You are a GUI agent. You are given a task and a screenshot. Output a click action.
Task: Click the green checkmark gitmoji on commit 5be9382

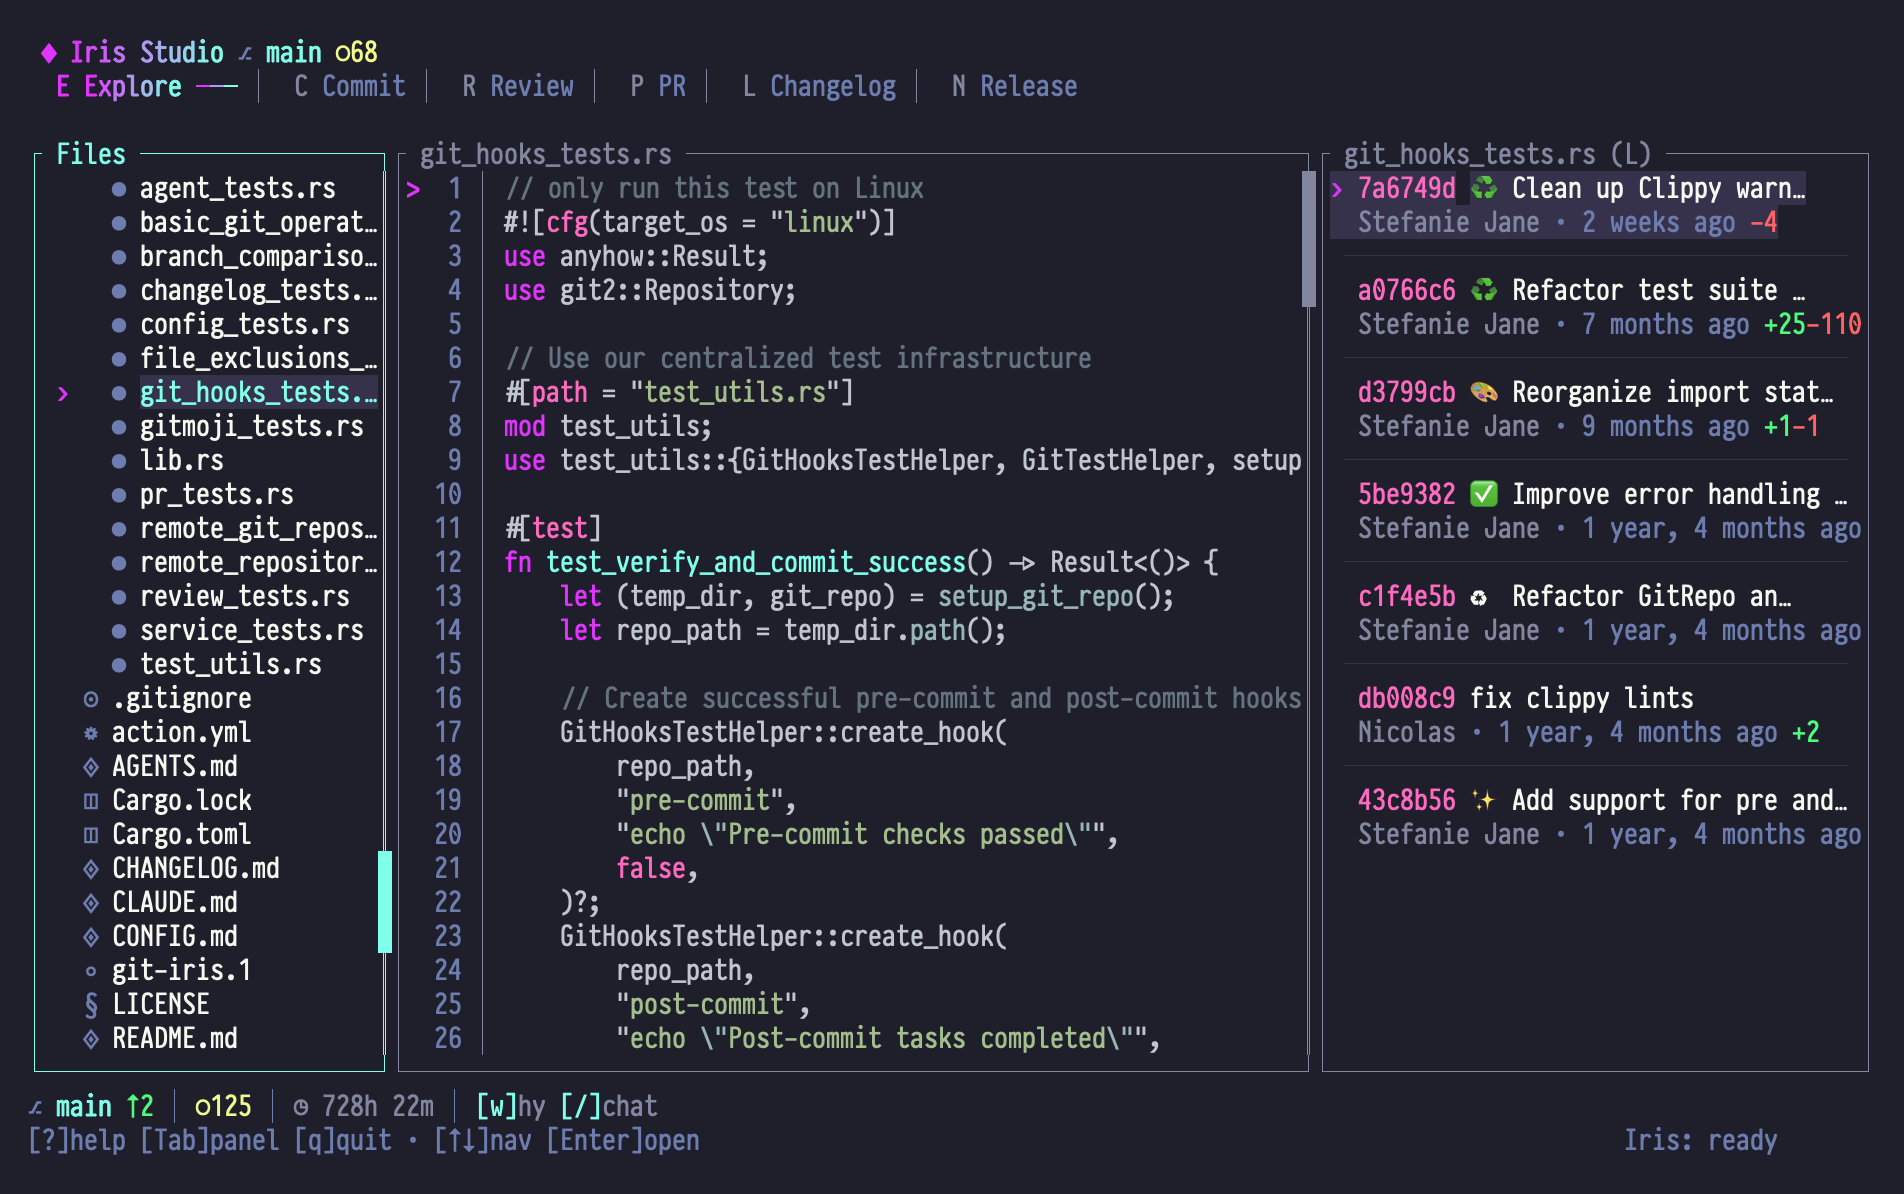click(1484, 494)
